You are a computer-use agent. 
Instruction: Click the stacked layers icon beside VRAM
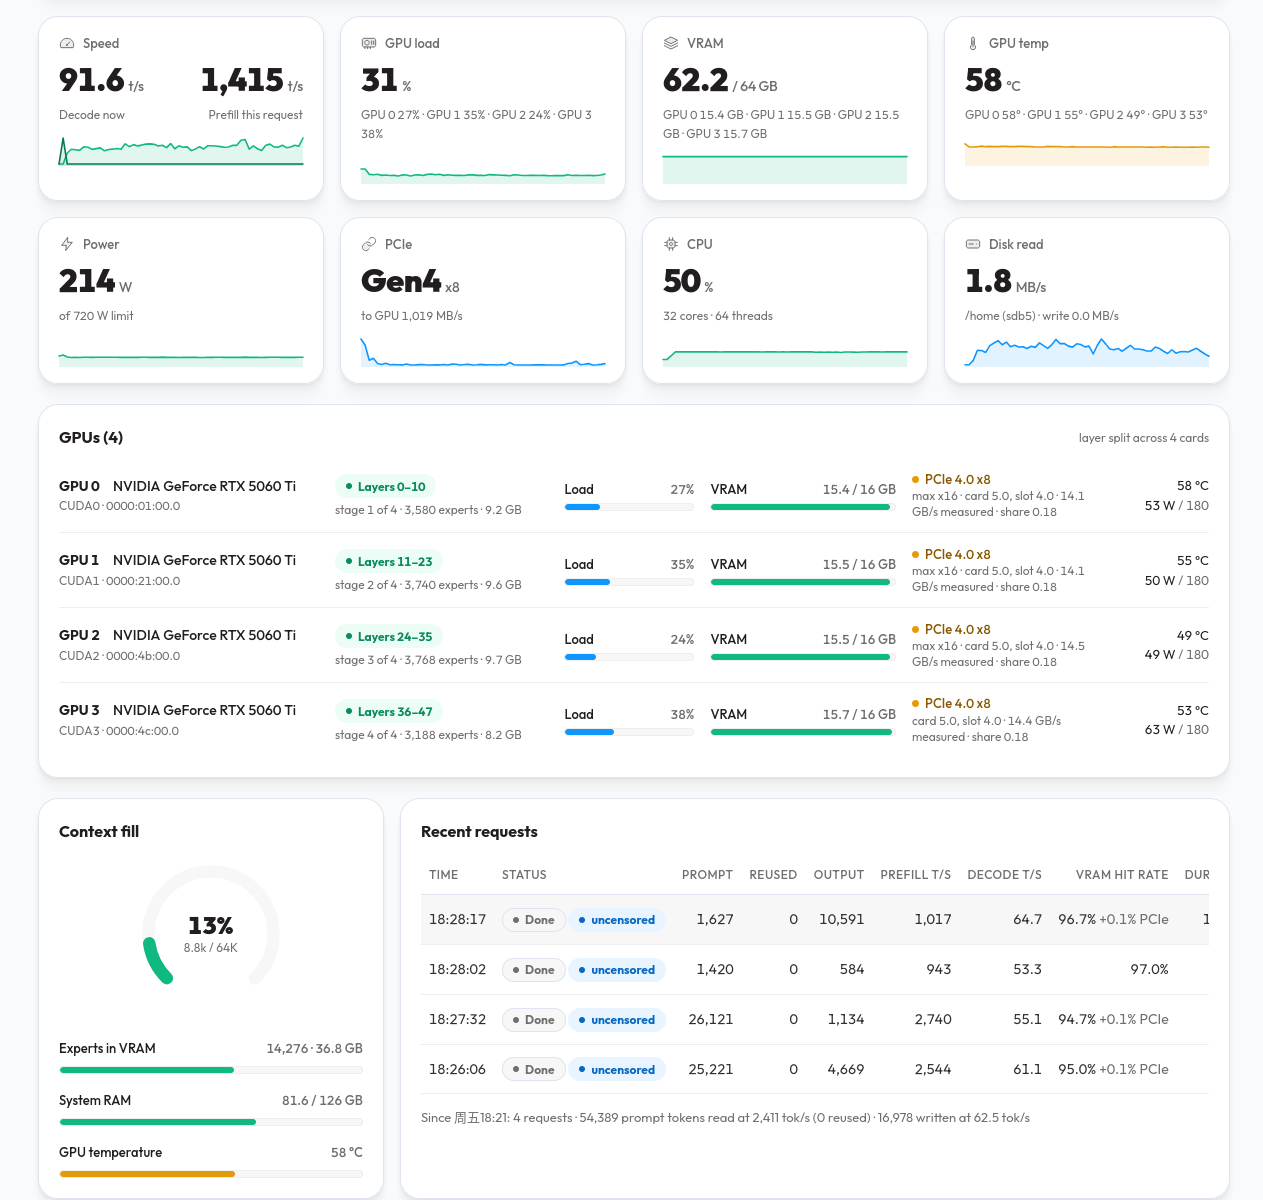tap(671, 44)
